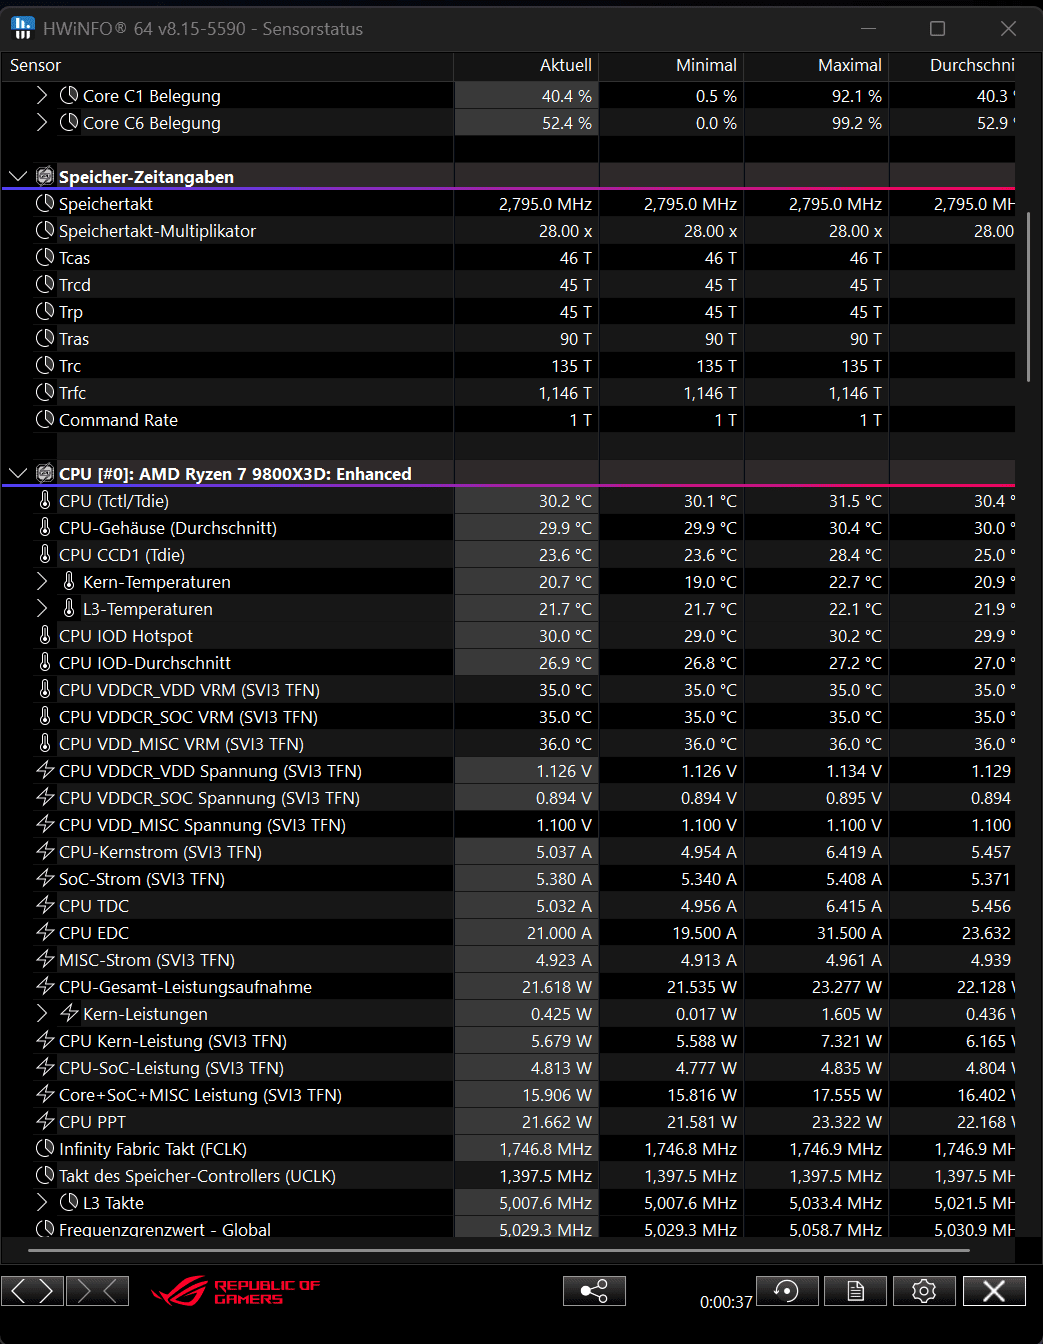This screenshot has width=1043, height=1344.
Task: Click the clock icon of Trfc row
Action: pos(45,392)
